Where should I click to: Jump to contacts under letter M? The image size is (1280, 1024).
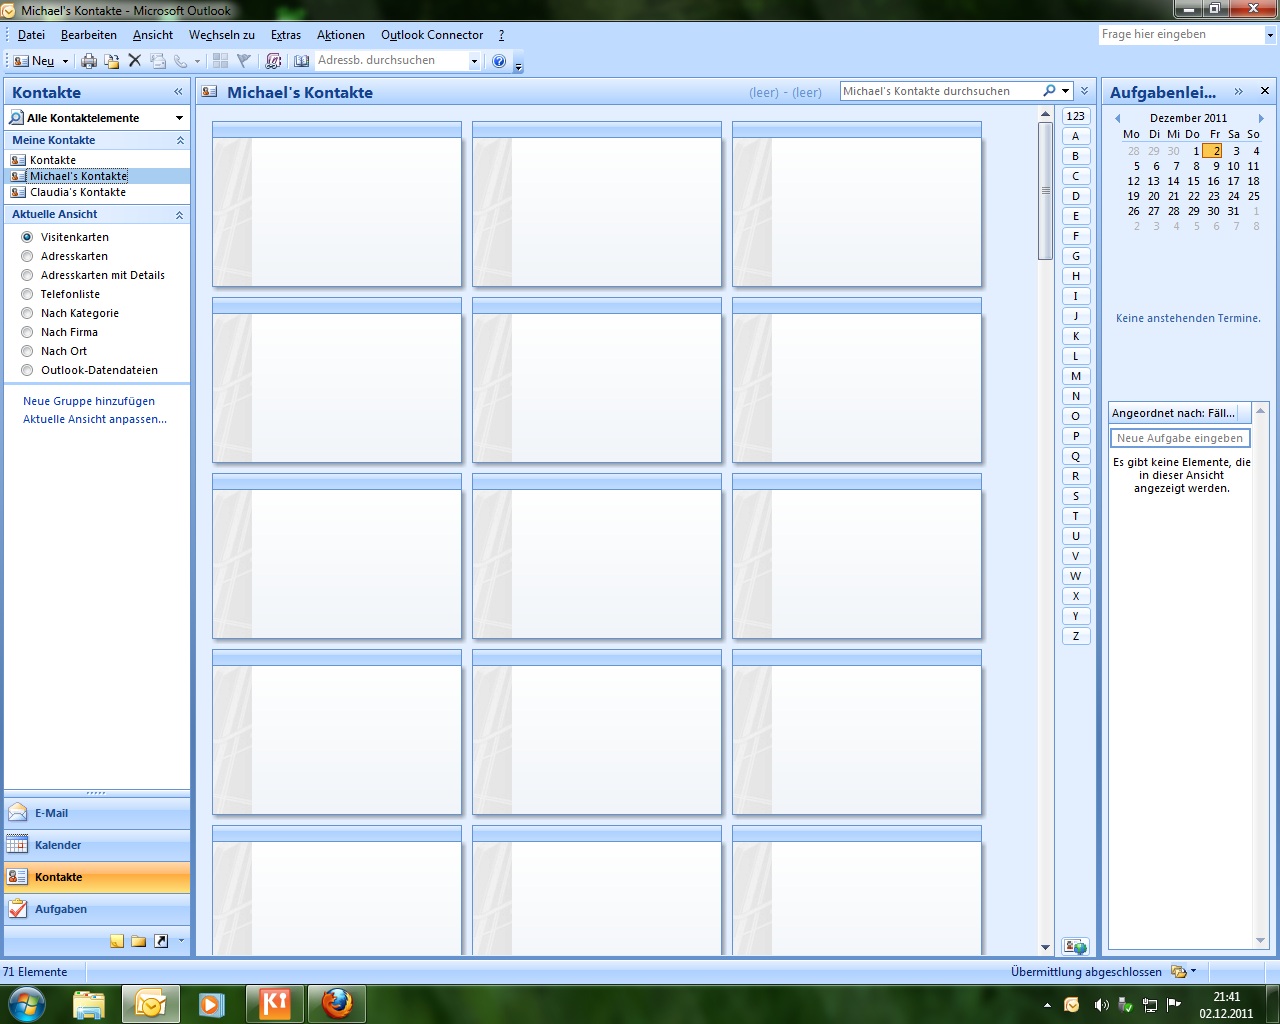coord(1076,376)
